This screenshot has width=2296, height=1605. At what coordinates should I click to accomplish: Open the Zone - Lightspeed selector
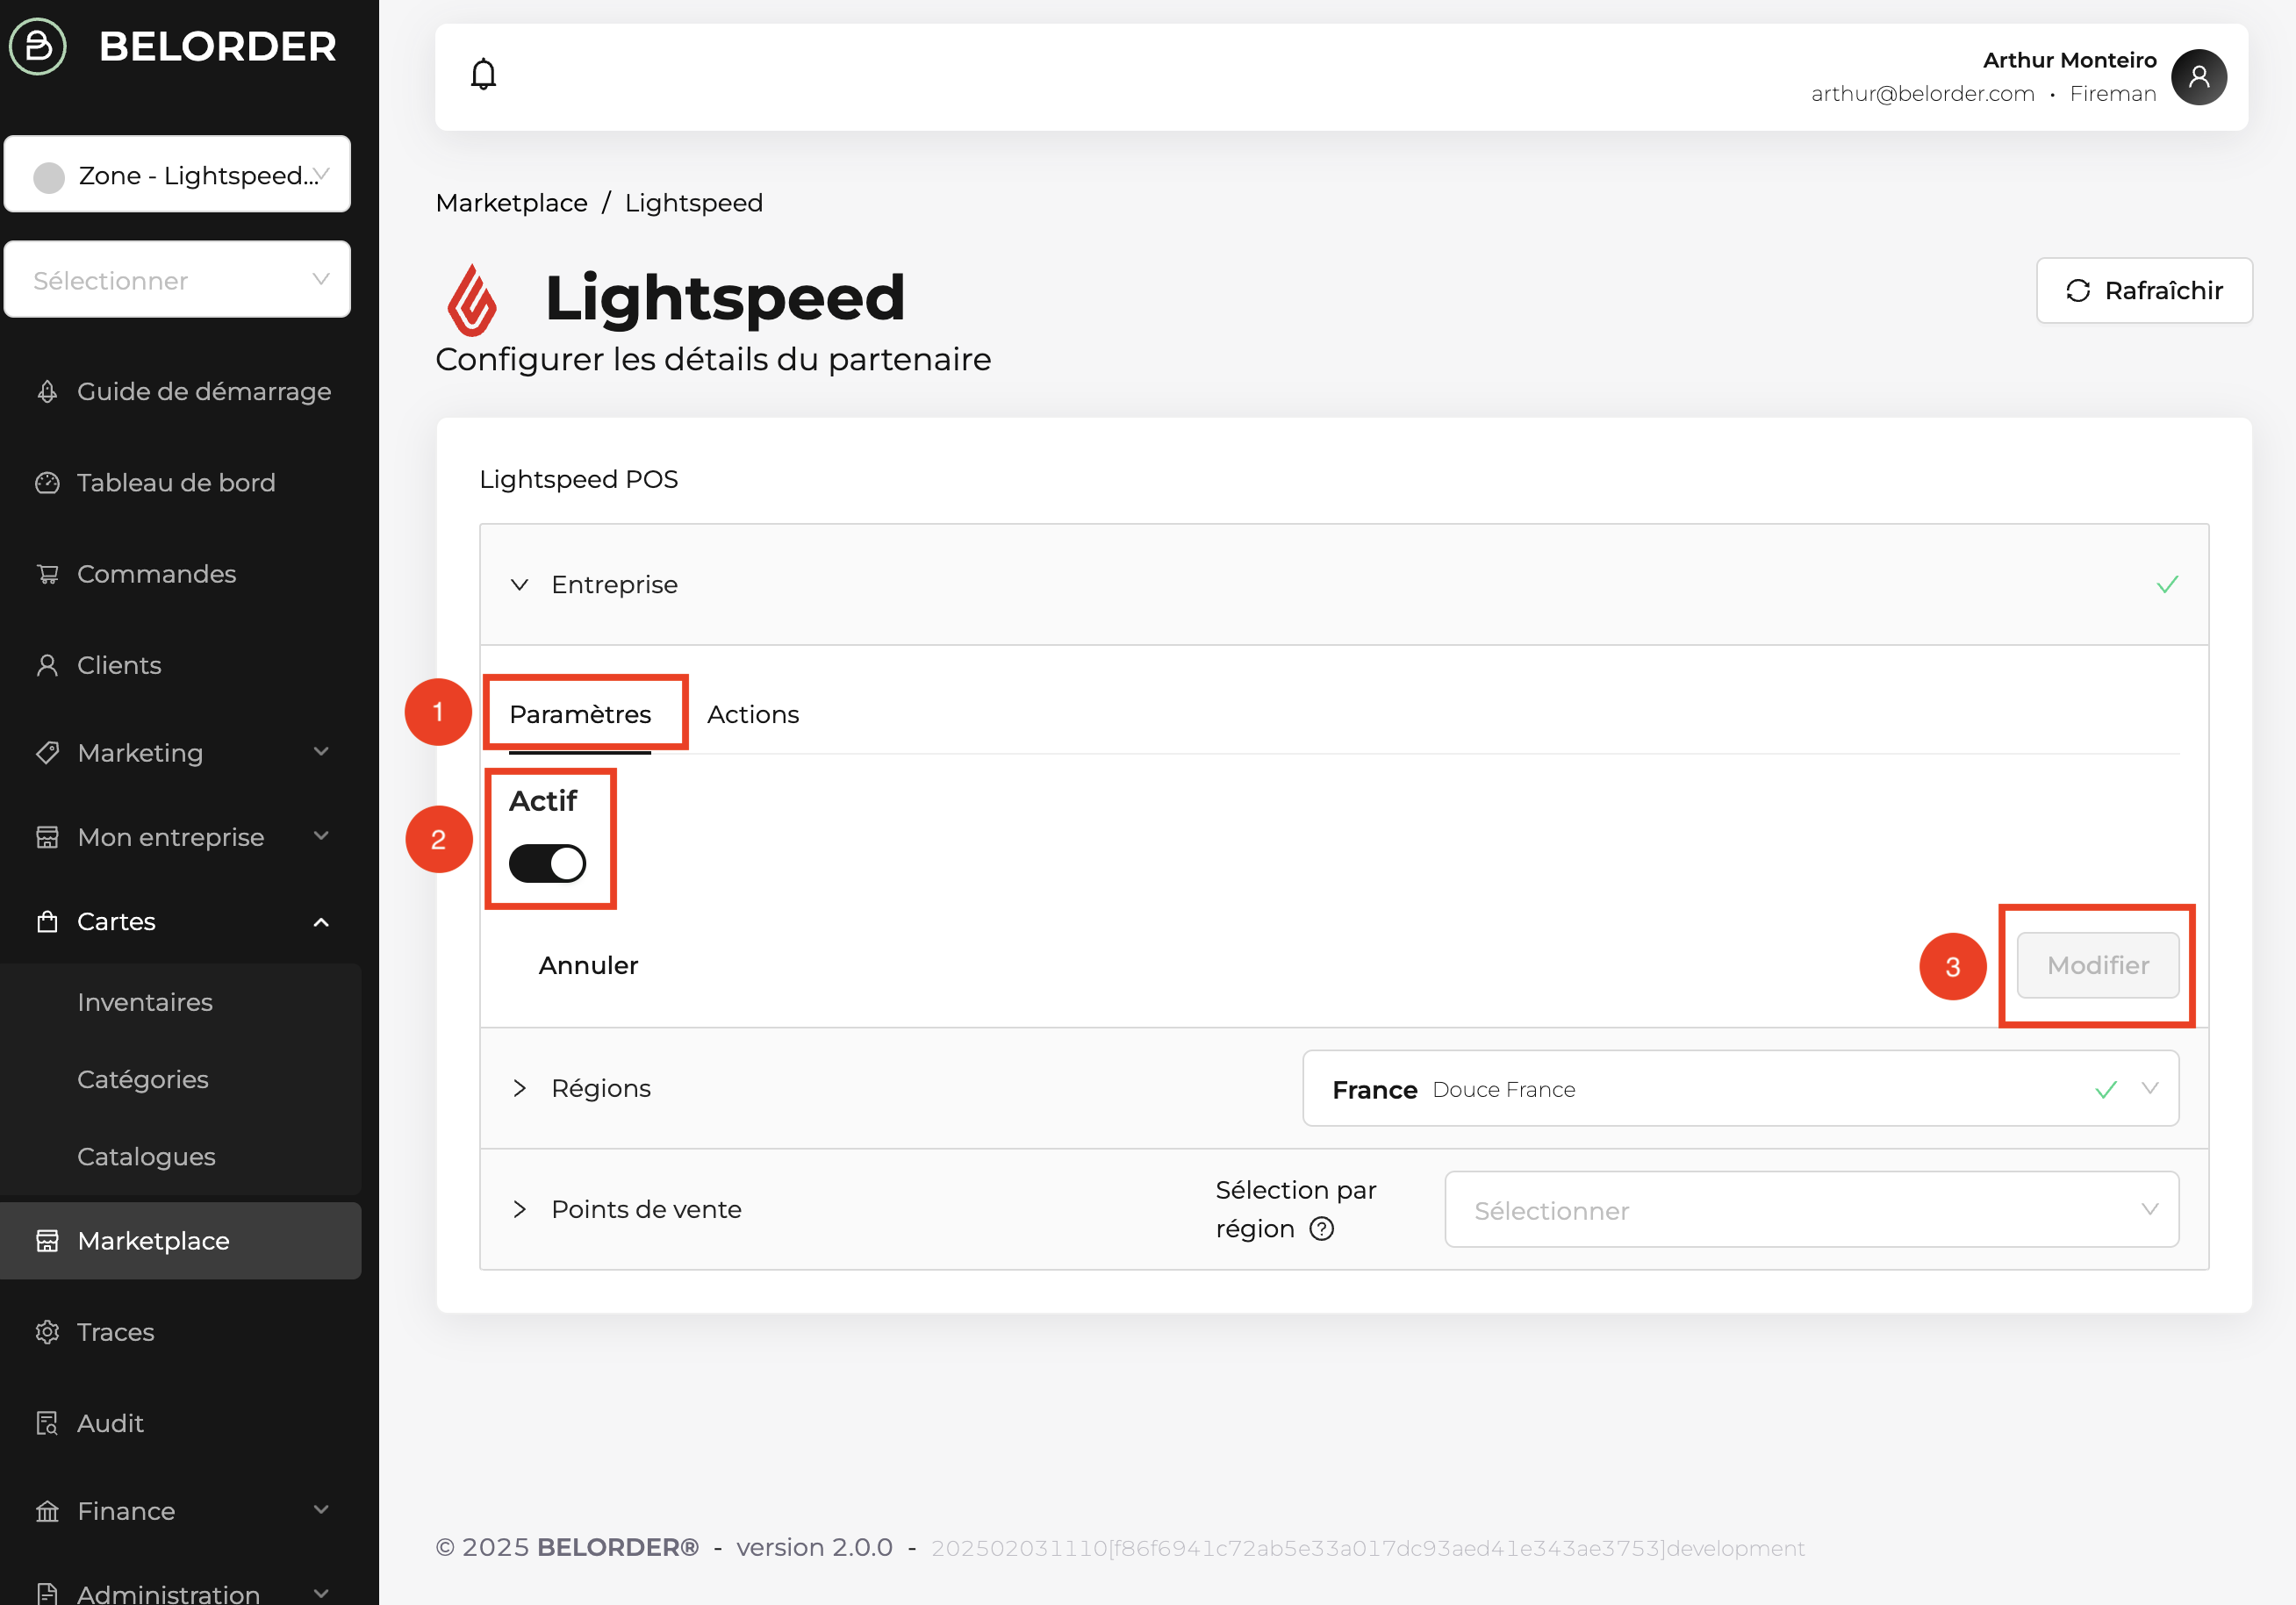pos(178,175)
